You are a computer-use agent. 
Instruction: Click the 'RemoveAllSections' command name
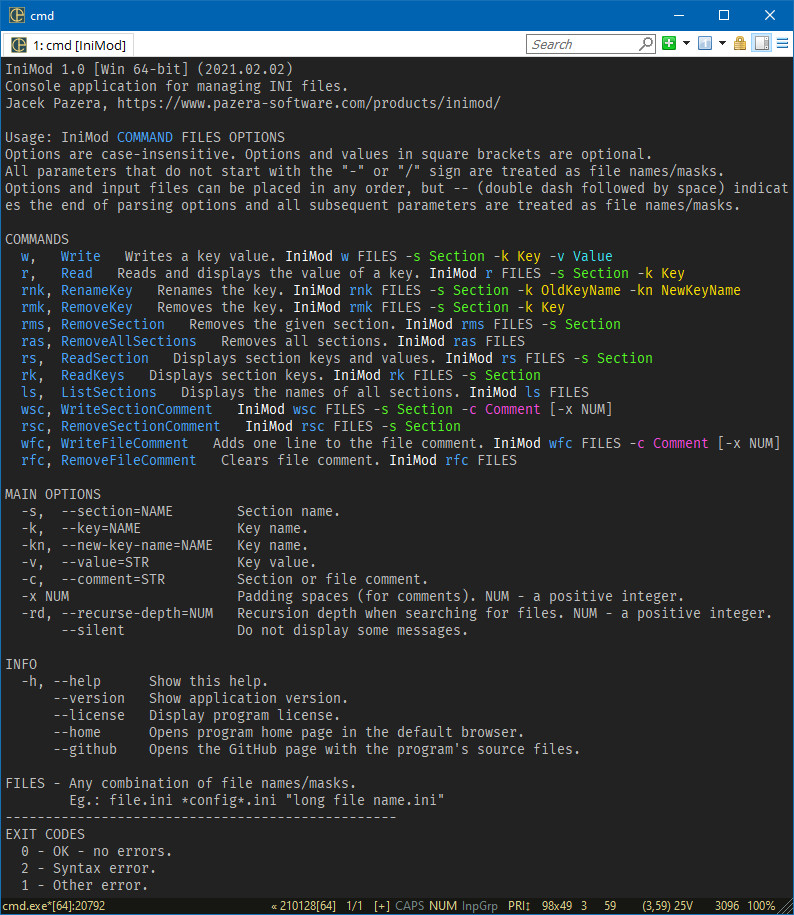(129, 341)
